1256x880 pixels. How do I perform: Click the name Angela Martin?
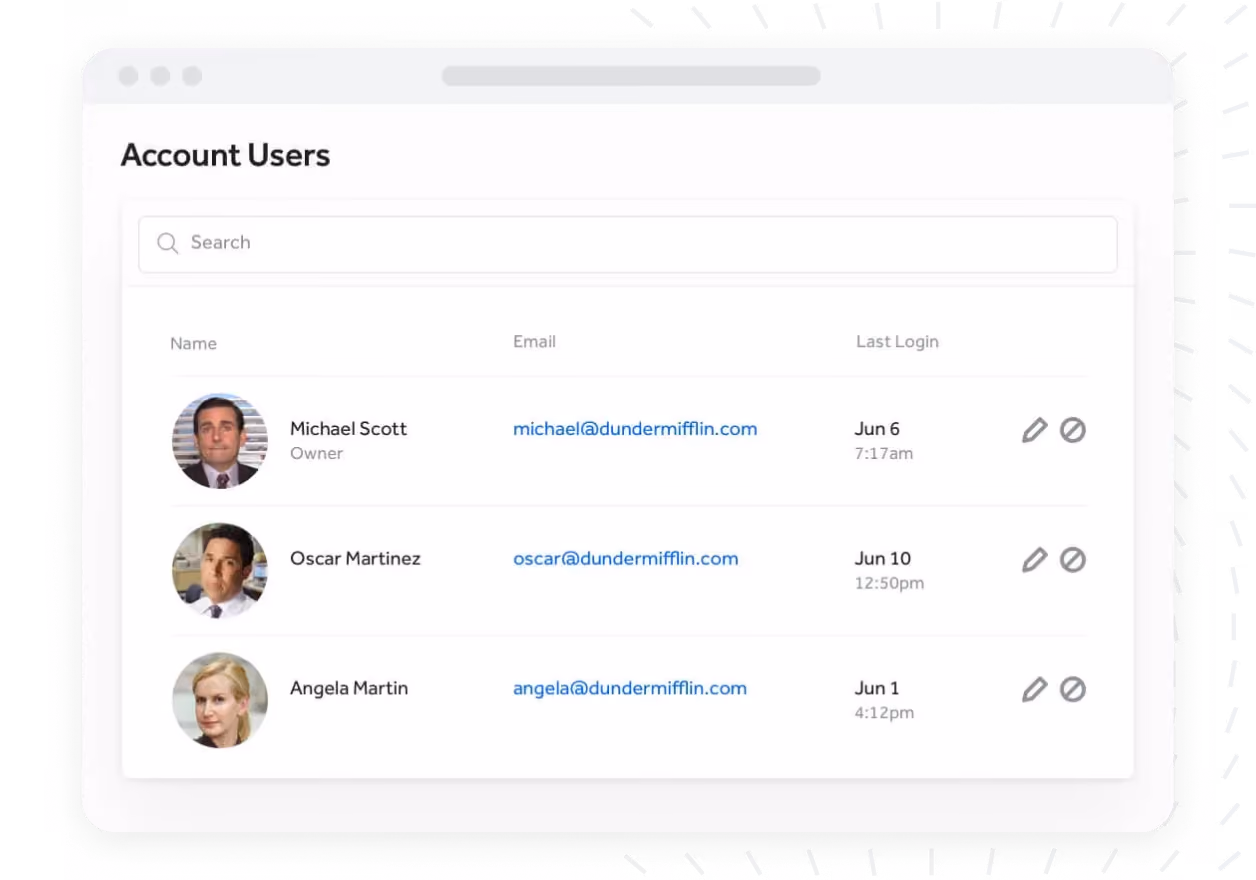click(349, 688)
